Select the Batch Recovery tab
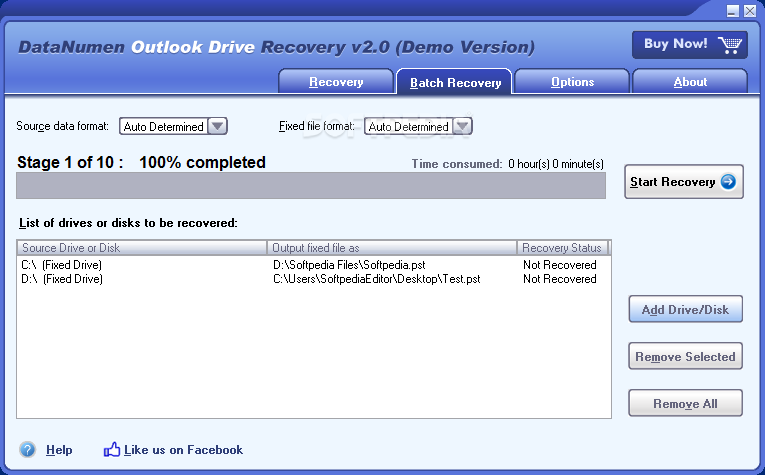 click(454, 82)
